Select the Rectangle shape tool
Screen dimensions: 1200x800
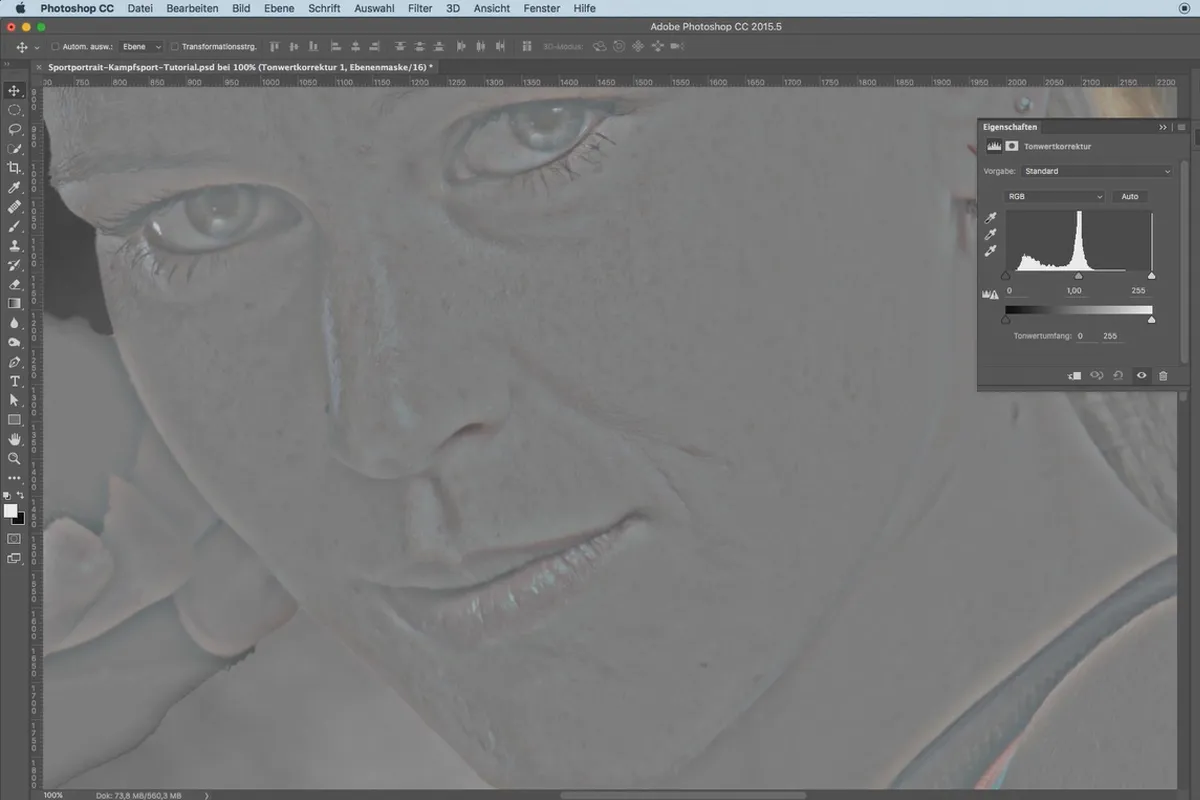(14, 420)
